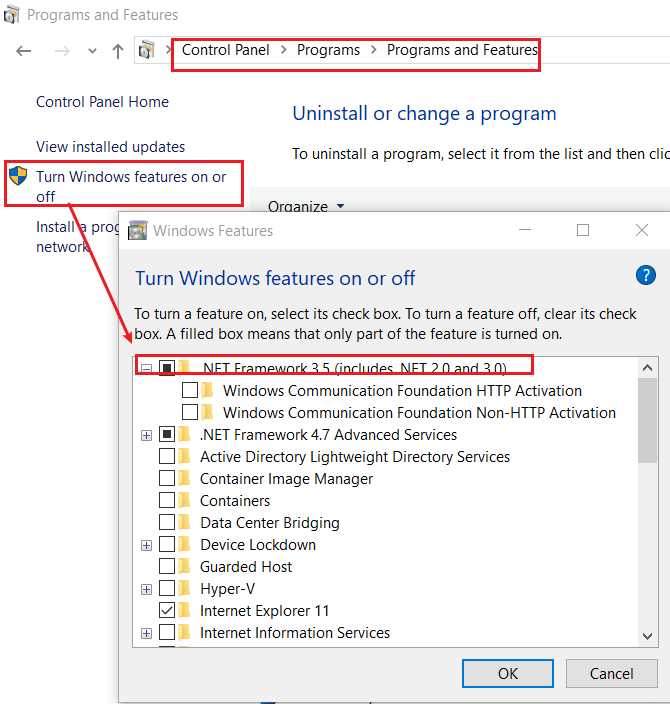The height and width of the screenshot is (704, 670).
Task: Click the address bar Control Panel icon
Action: tap(146, 50)
